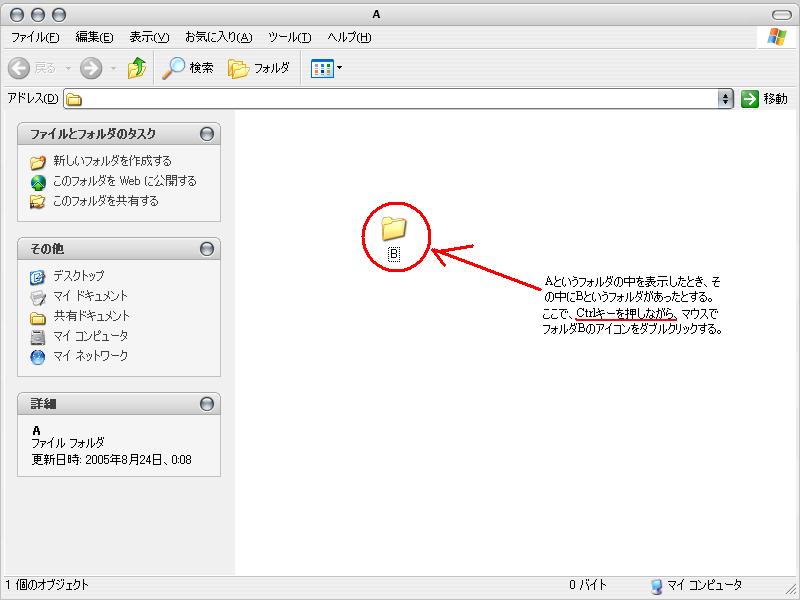Click the Back arrow toolbar icon
The image size is (800, 600).
[x=19, y=68]
